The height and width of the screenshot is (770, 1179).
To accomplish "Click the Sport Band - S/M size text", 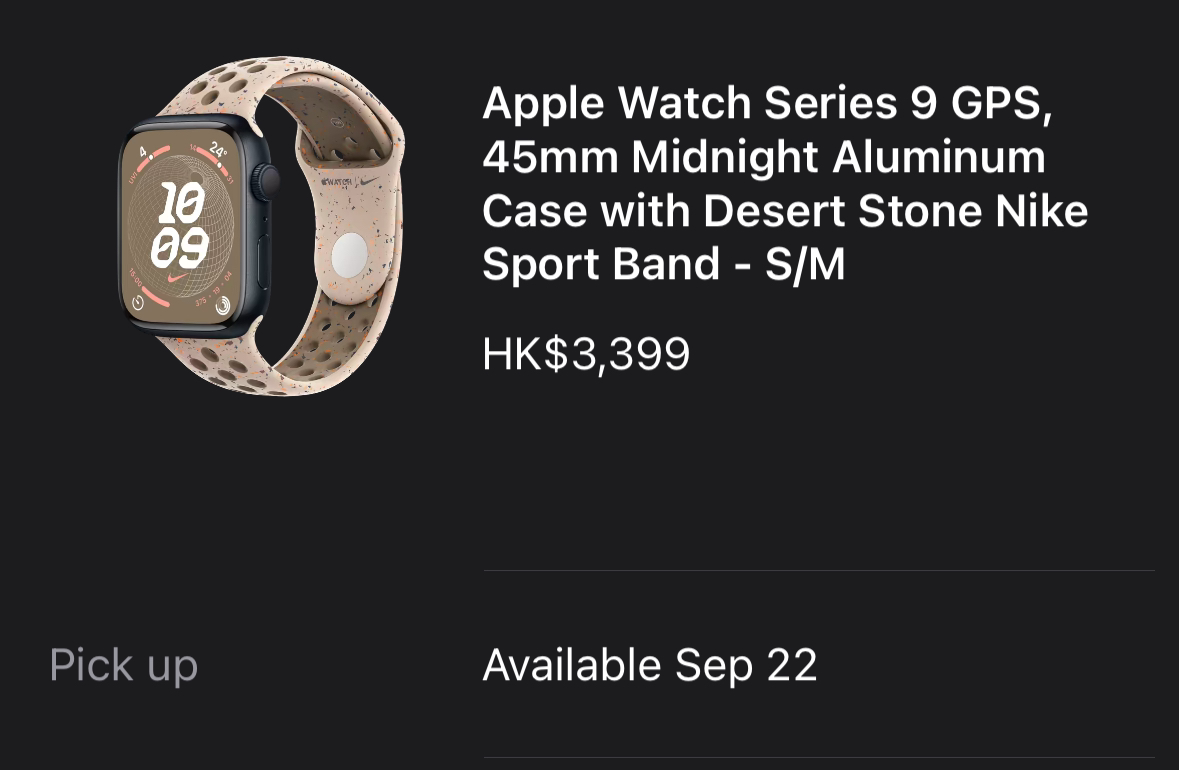I will point(664,265).
